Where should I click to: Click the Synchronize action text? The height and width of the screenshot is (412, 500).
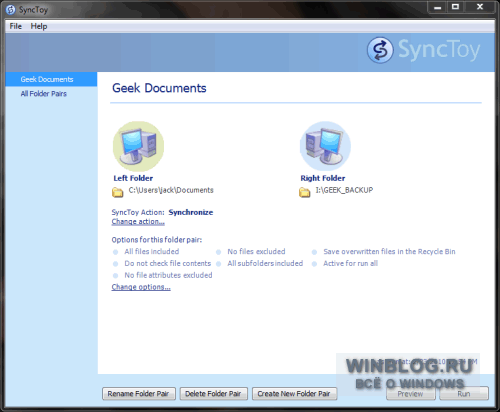tap(191, 212)
